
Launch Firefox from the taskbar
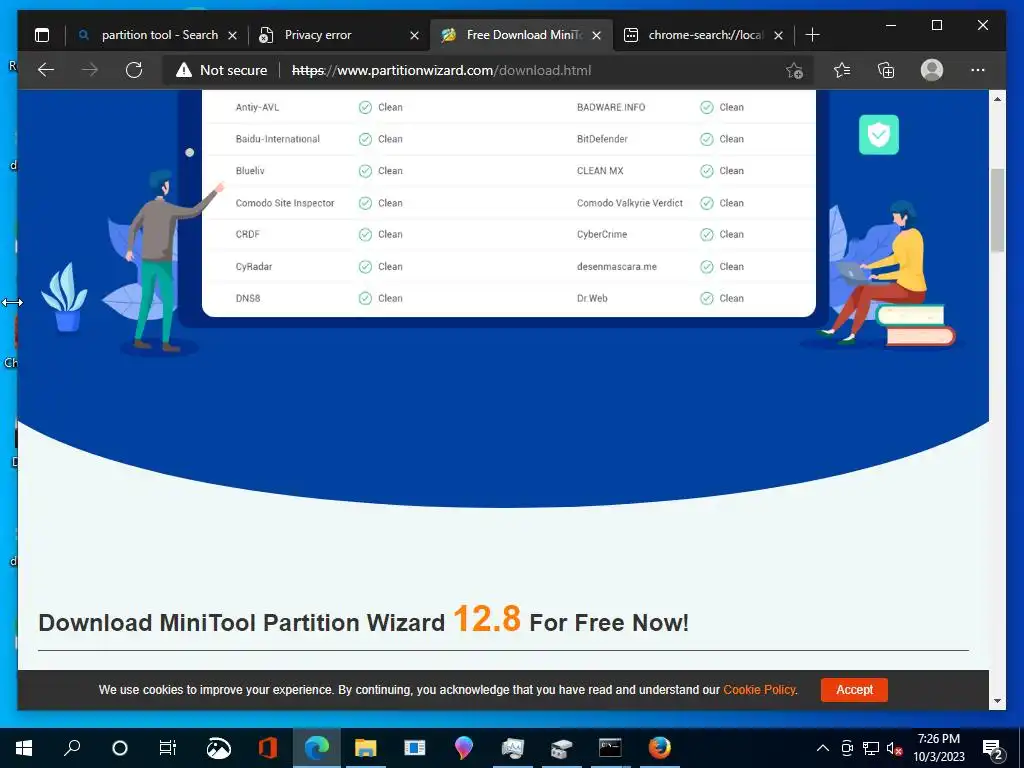tap(660, 748)
